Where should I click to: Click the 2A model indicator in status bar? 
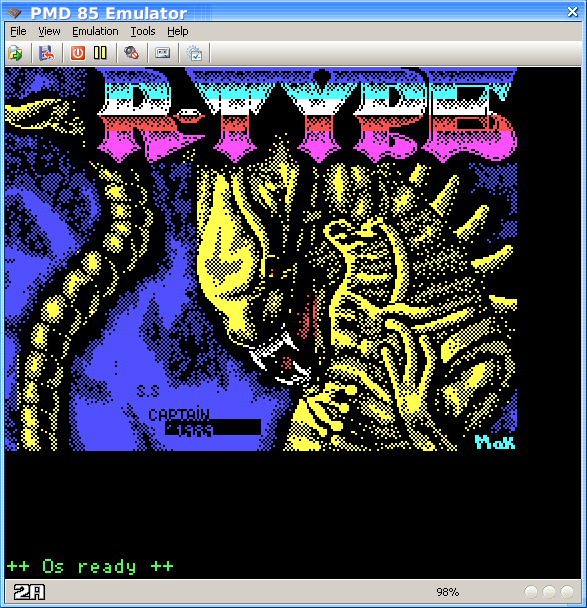point(29,592)
